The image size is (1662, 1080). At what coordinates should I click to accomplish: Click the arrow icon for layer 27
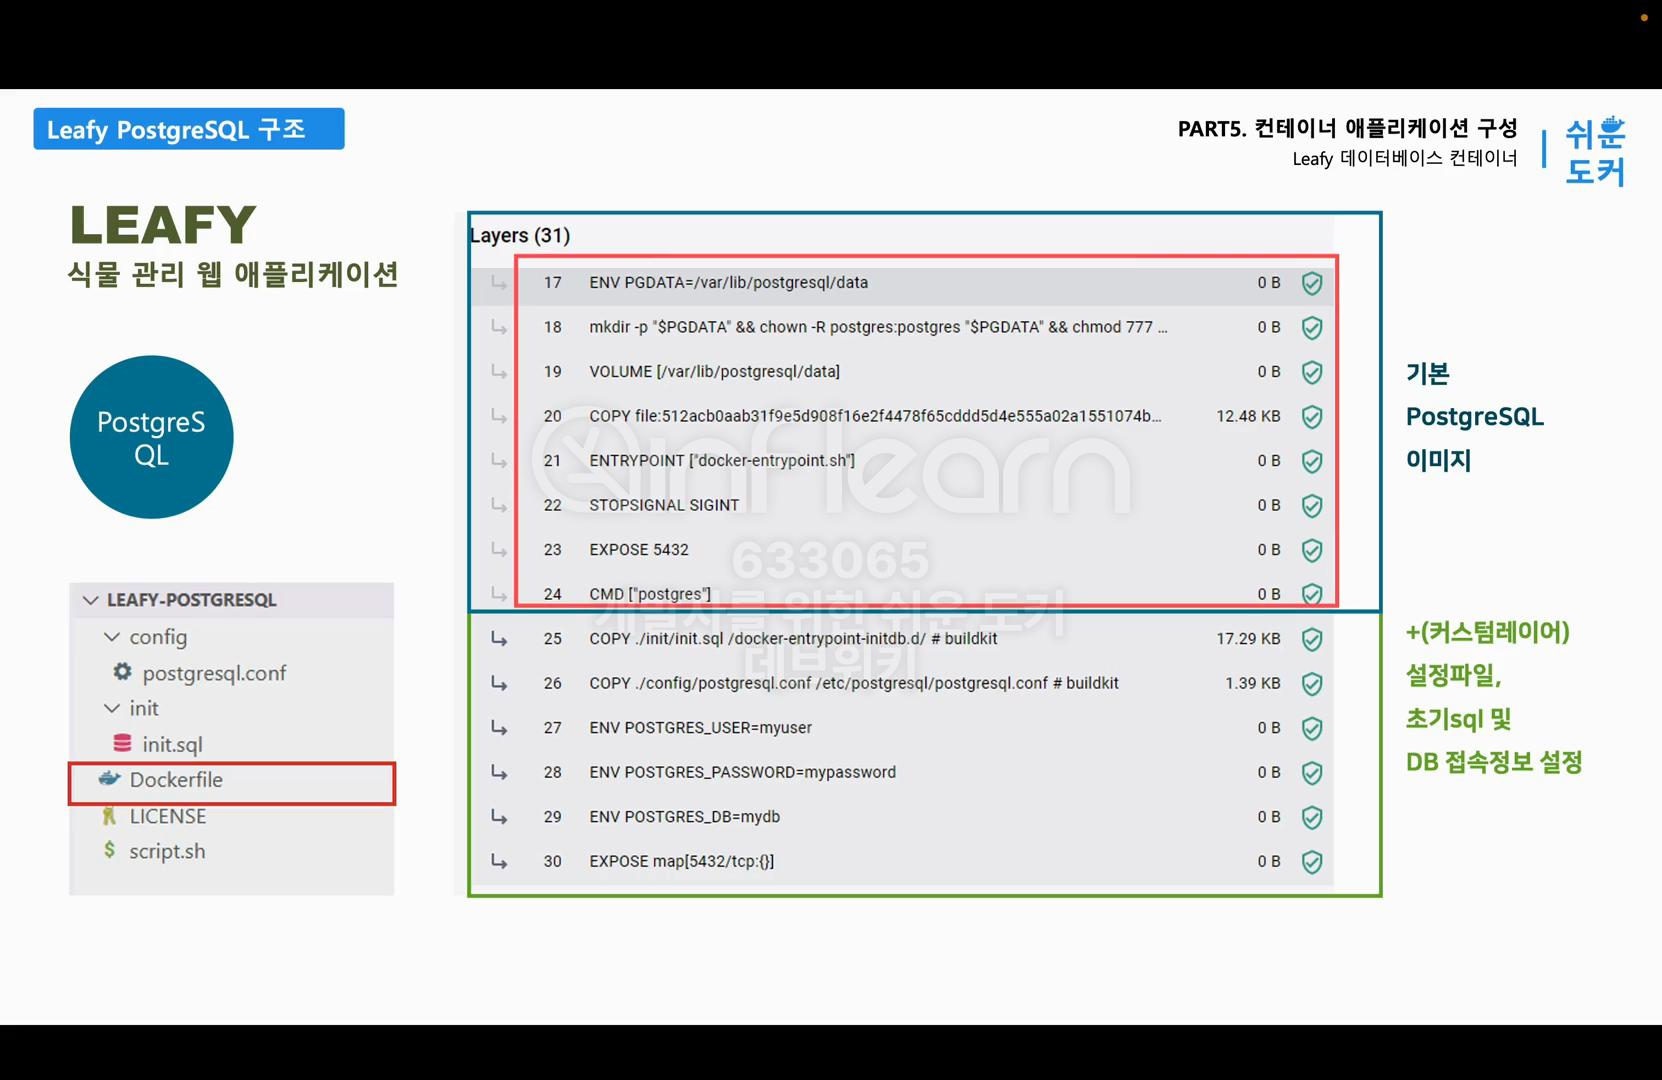[x=499, y=727]
